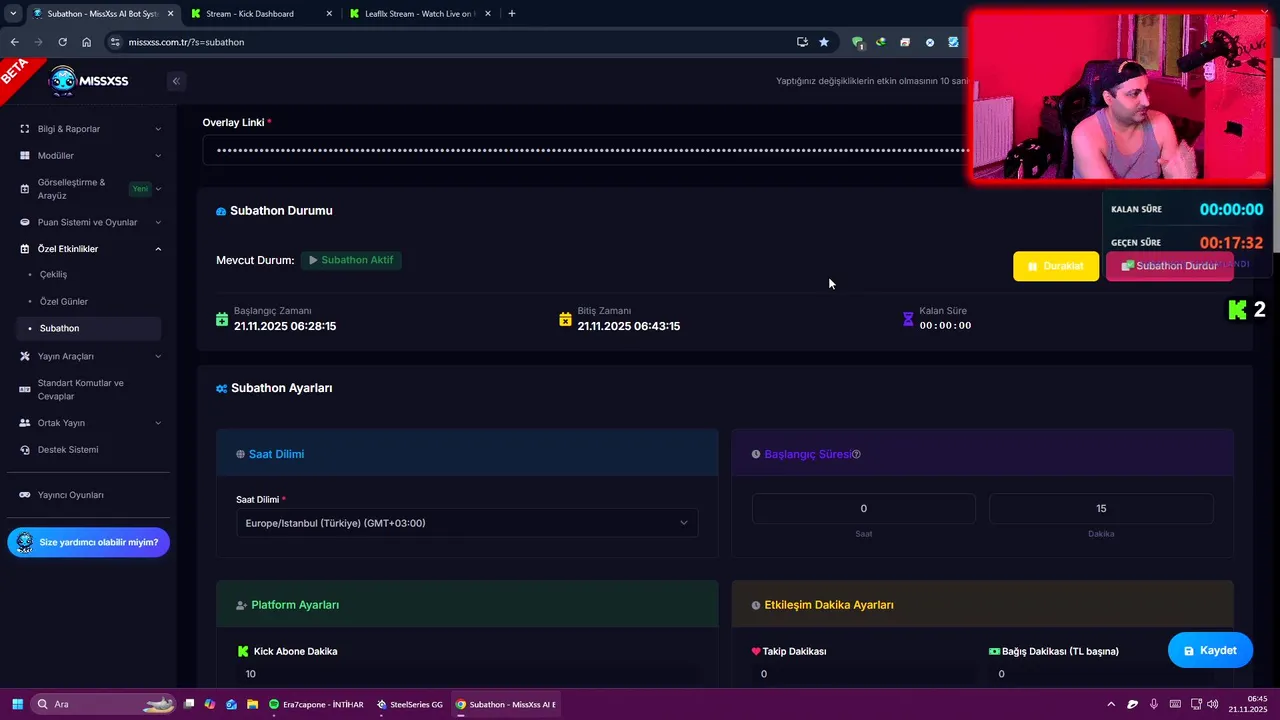This screenshot has width=1280, height=720.
Task: Expand Yayın Araçları section
Action: pos(89,356)
